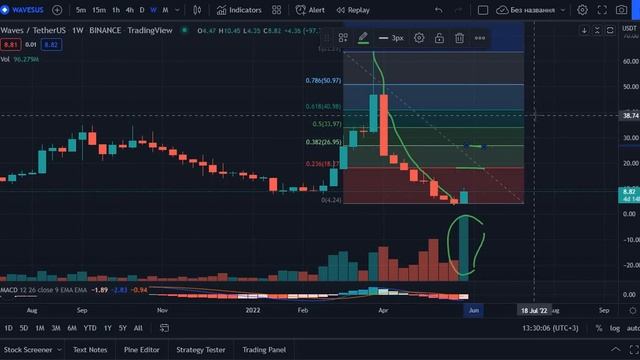Expand the Stock Screener dropdown arrow

pos(59,350)
